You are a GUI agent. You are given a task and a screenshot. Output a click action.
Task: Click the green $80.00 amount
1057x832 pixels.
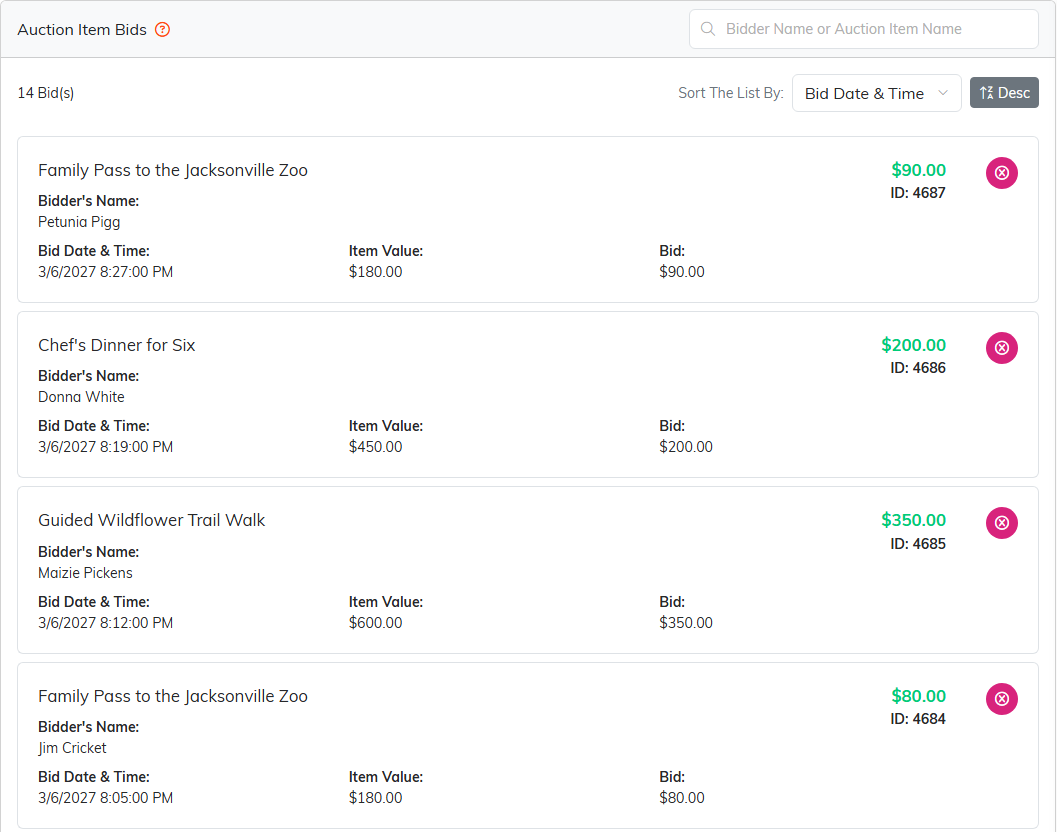click(918, 696)
